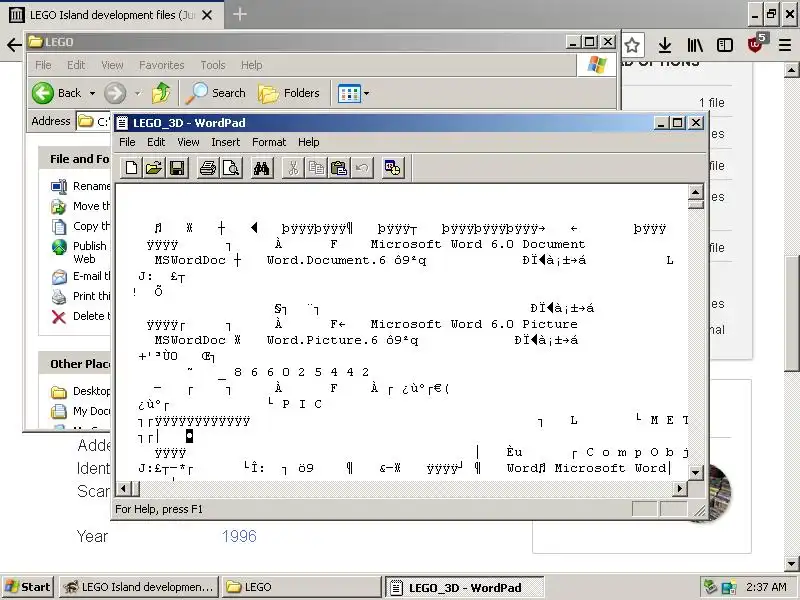
Task: Click the Undo arrow in WordPad toolbar
Action: click(362, 168)
